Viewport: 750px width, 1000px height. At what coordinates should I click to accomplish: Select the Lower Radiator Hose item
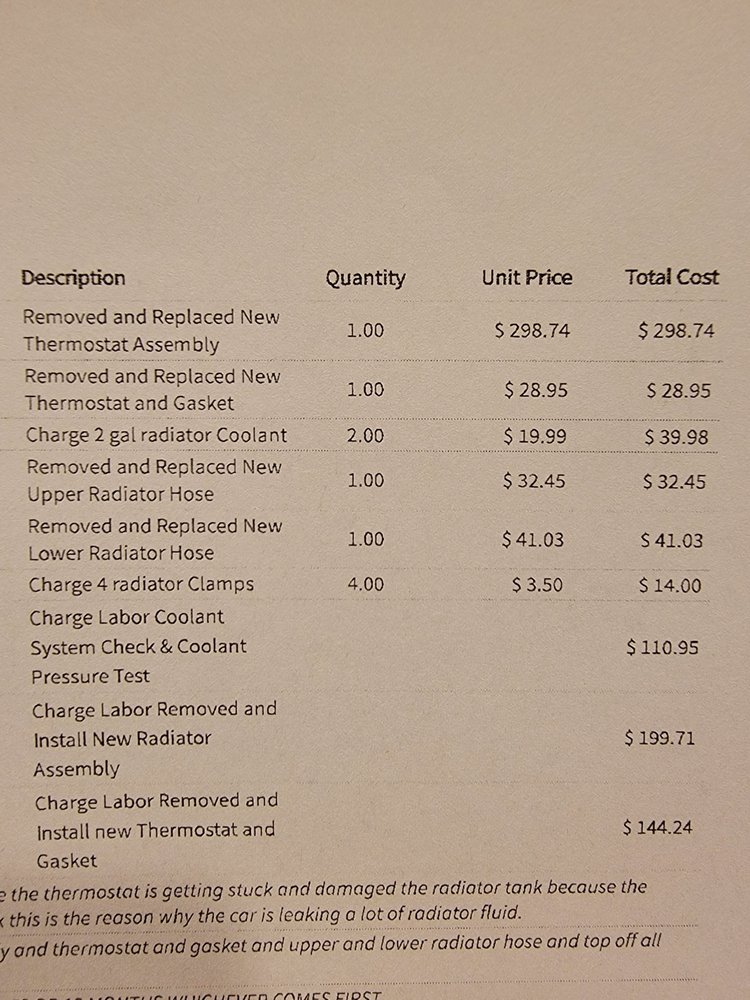[155, 540]
